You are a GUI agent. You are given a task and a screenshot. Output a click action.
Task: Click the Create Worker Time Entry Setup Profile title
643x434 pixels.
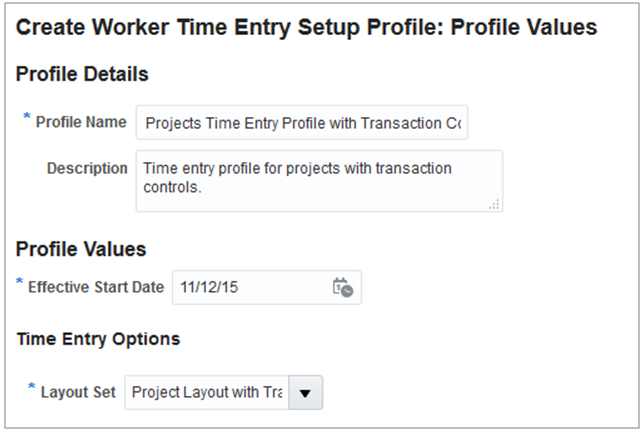pos(307,28)
